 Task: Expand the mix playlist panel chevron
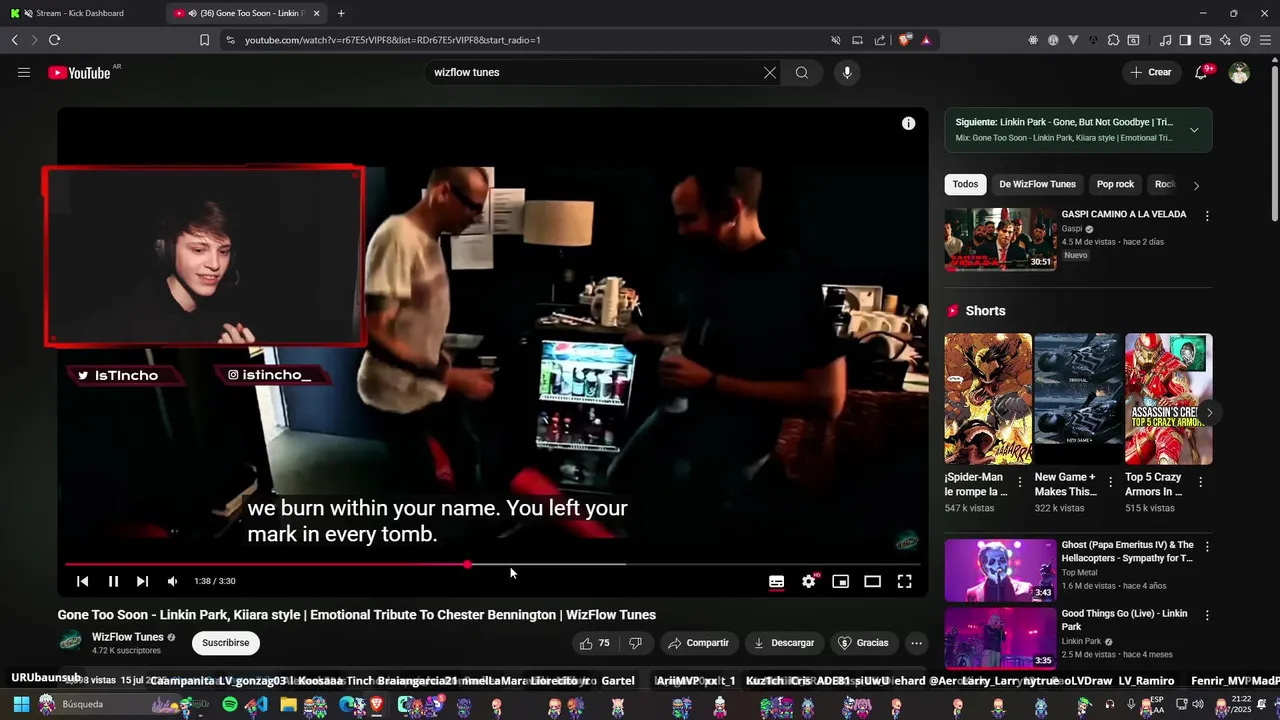coord(1194,130)
